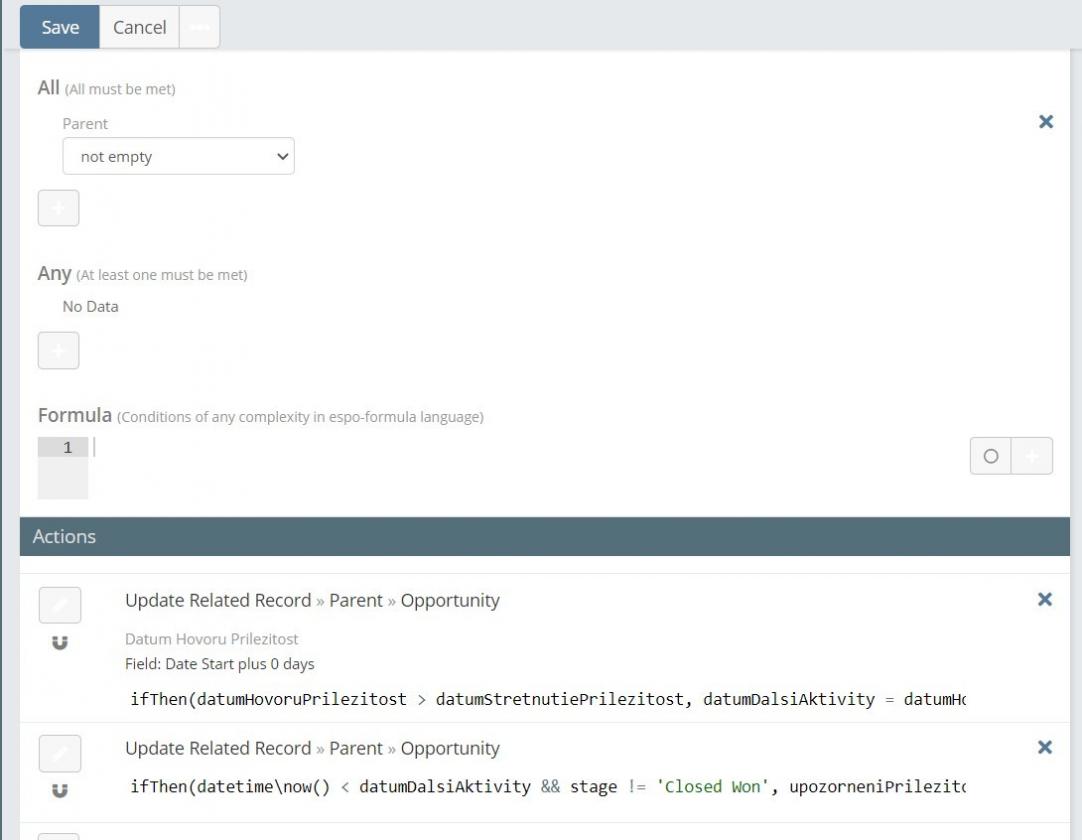Click the Save button
This screenshot has height=840, width=1082.
click(60, 27)
